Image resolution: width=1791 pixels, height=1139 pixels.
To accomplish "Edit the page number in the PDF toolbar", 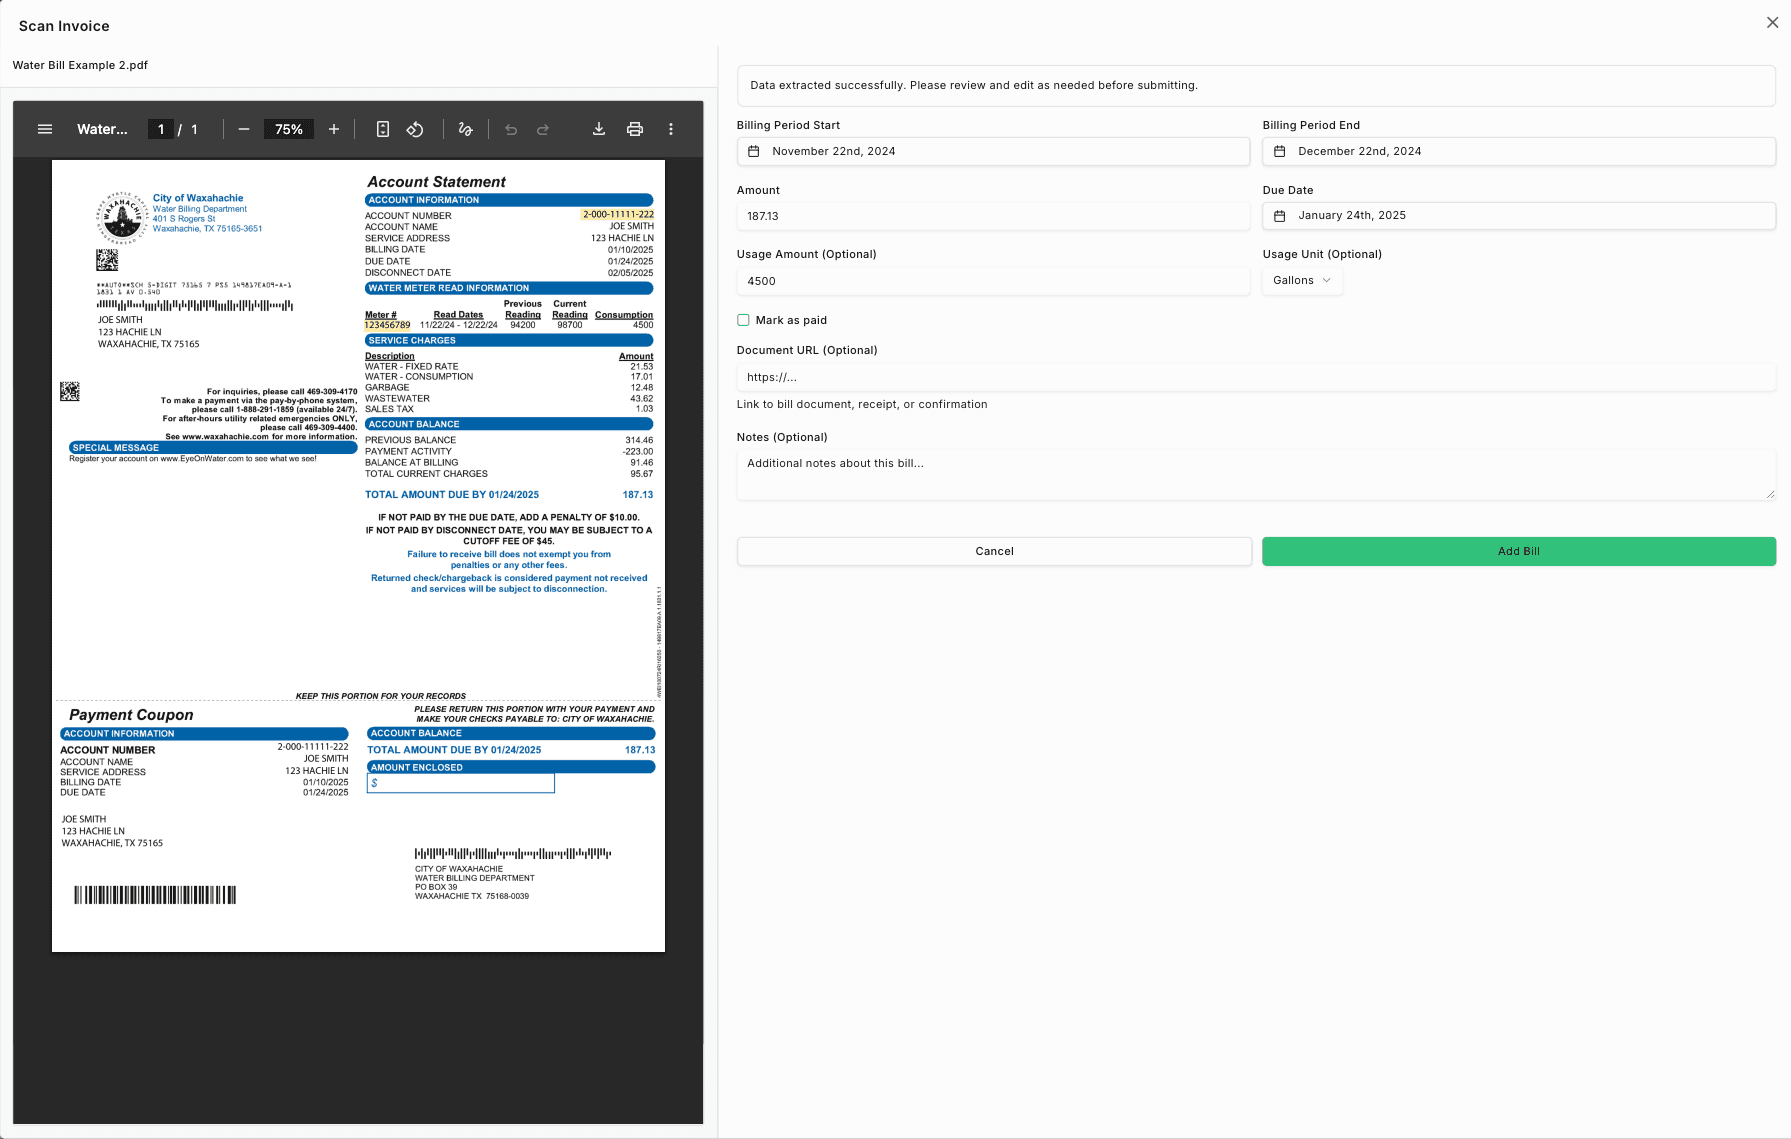I will click(x=160, y=129).
